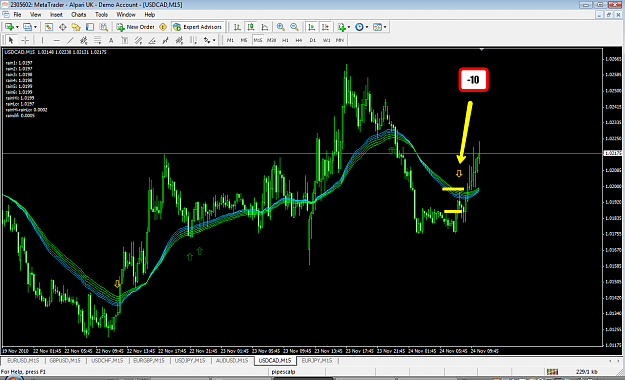The height and width of the screenshot is (380, 625).
Task: Select the M30 timeframe
Action: point(271,40)
